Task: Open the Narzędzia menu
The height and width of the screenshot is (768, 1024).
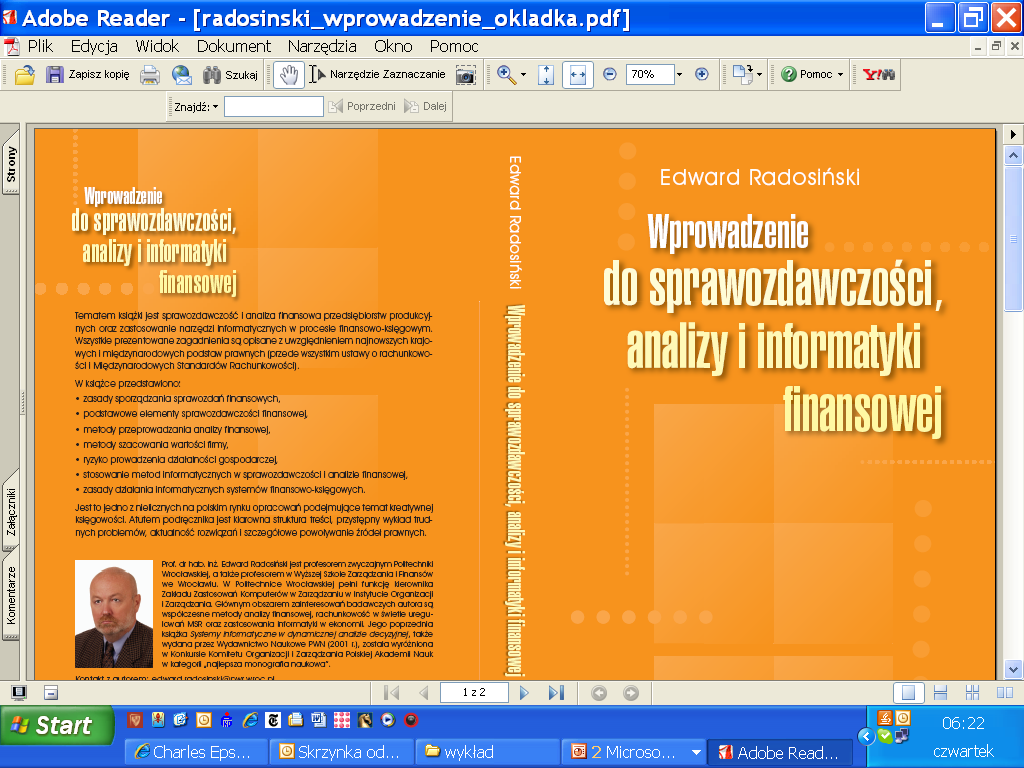Action: pos(322,46)
